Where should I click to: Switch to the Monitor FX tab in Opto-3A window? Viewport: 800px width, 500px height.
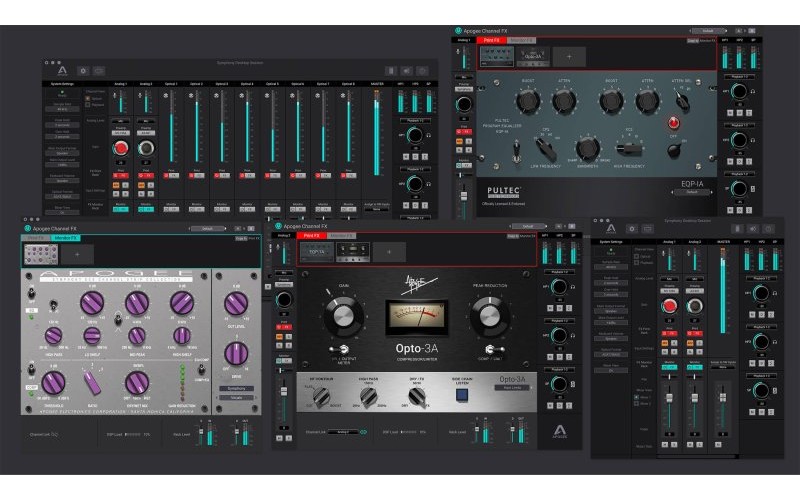pos(341,236)
